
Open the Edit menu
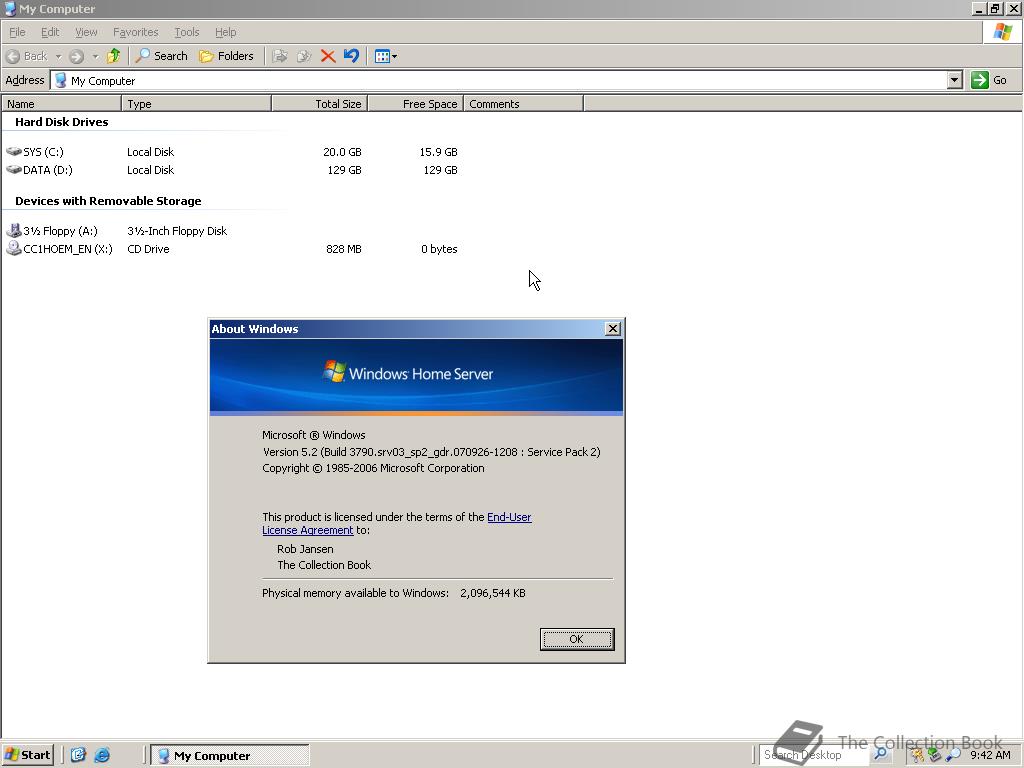(x=50, y=32)
